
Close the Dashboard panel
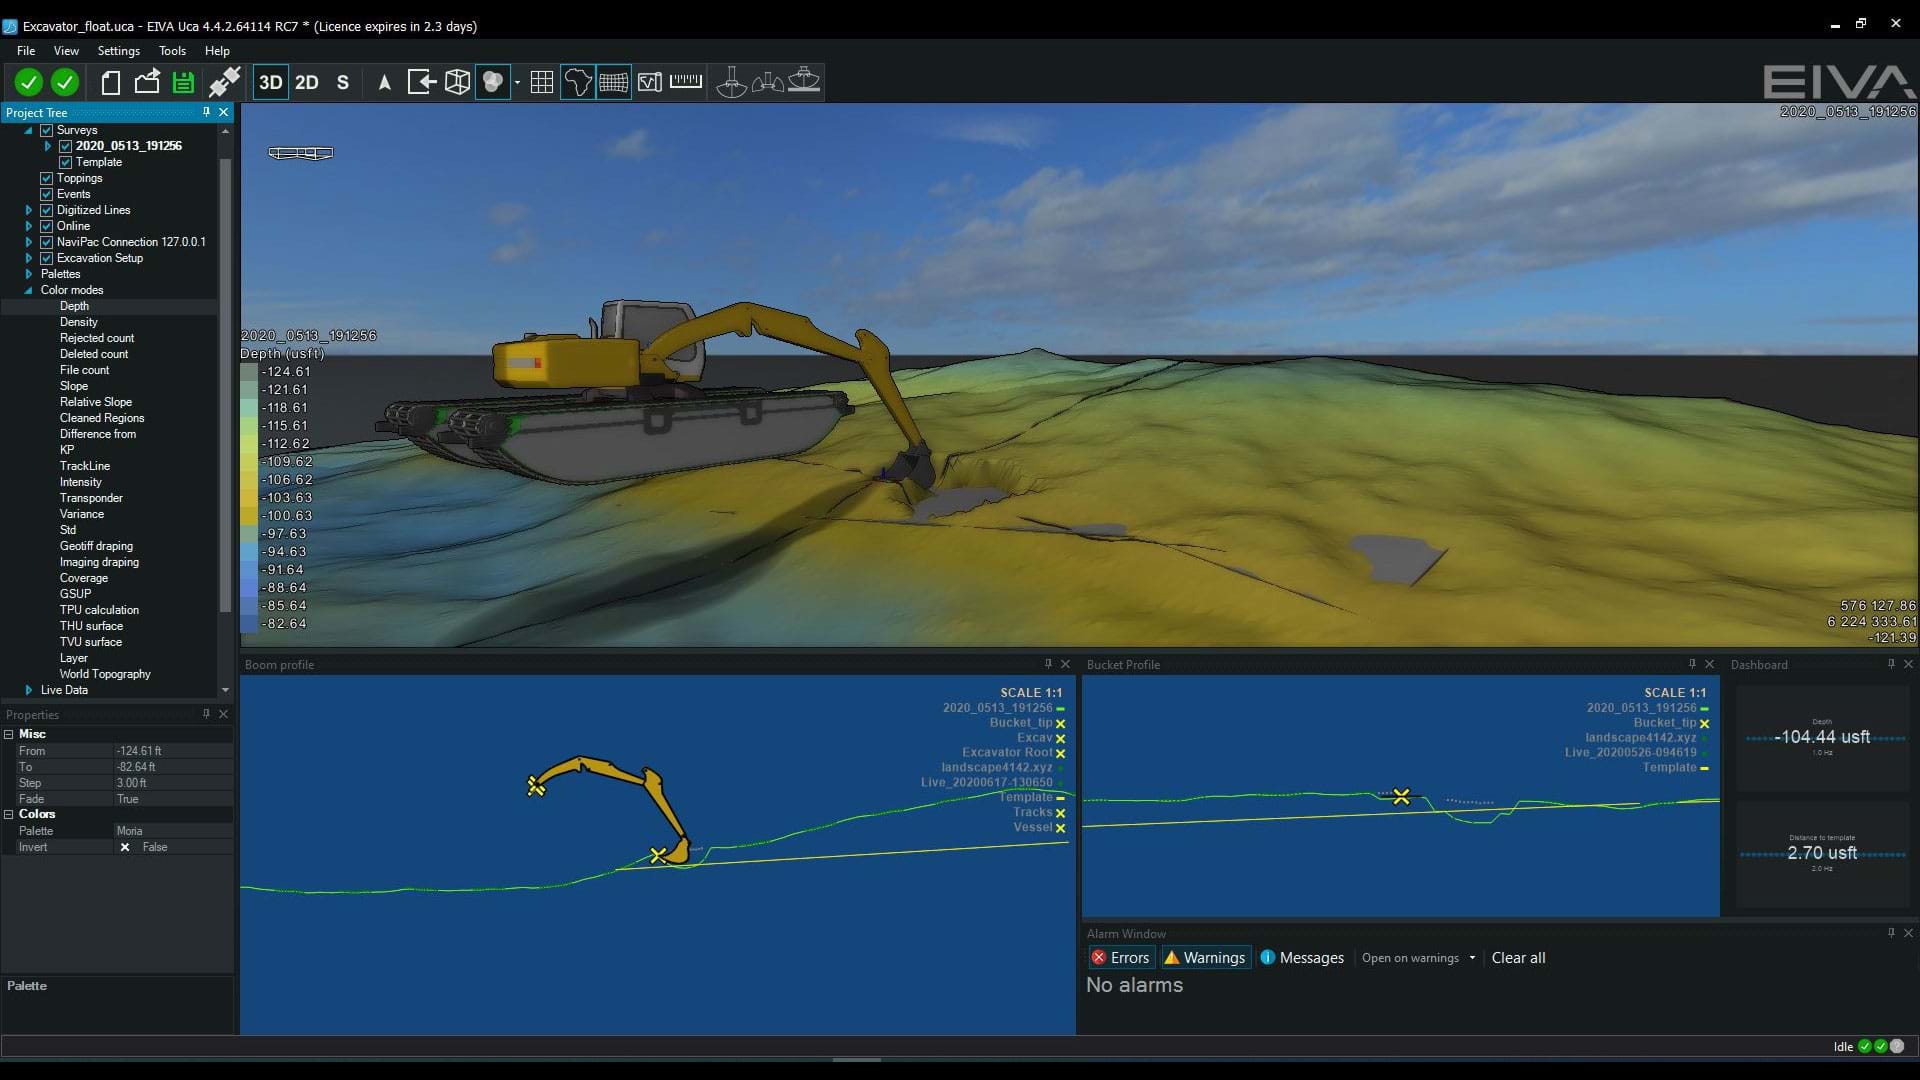1908,664
